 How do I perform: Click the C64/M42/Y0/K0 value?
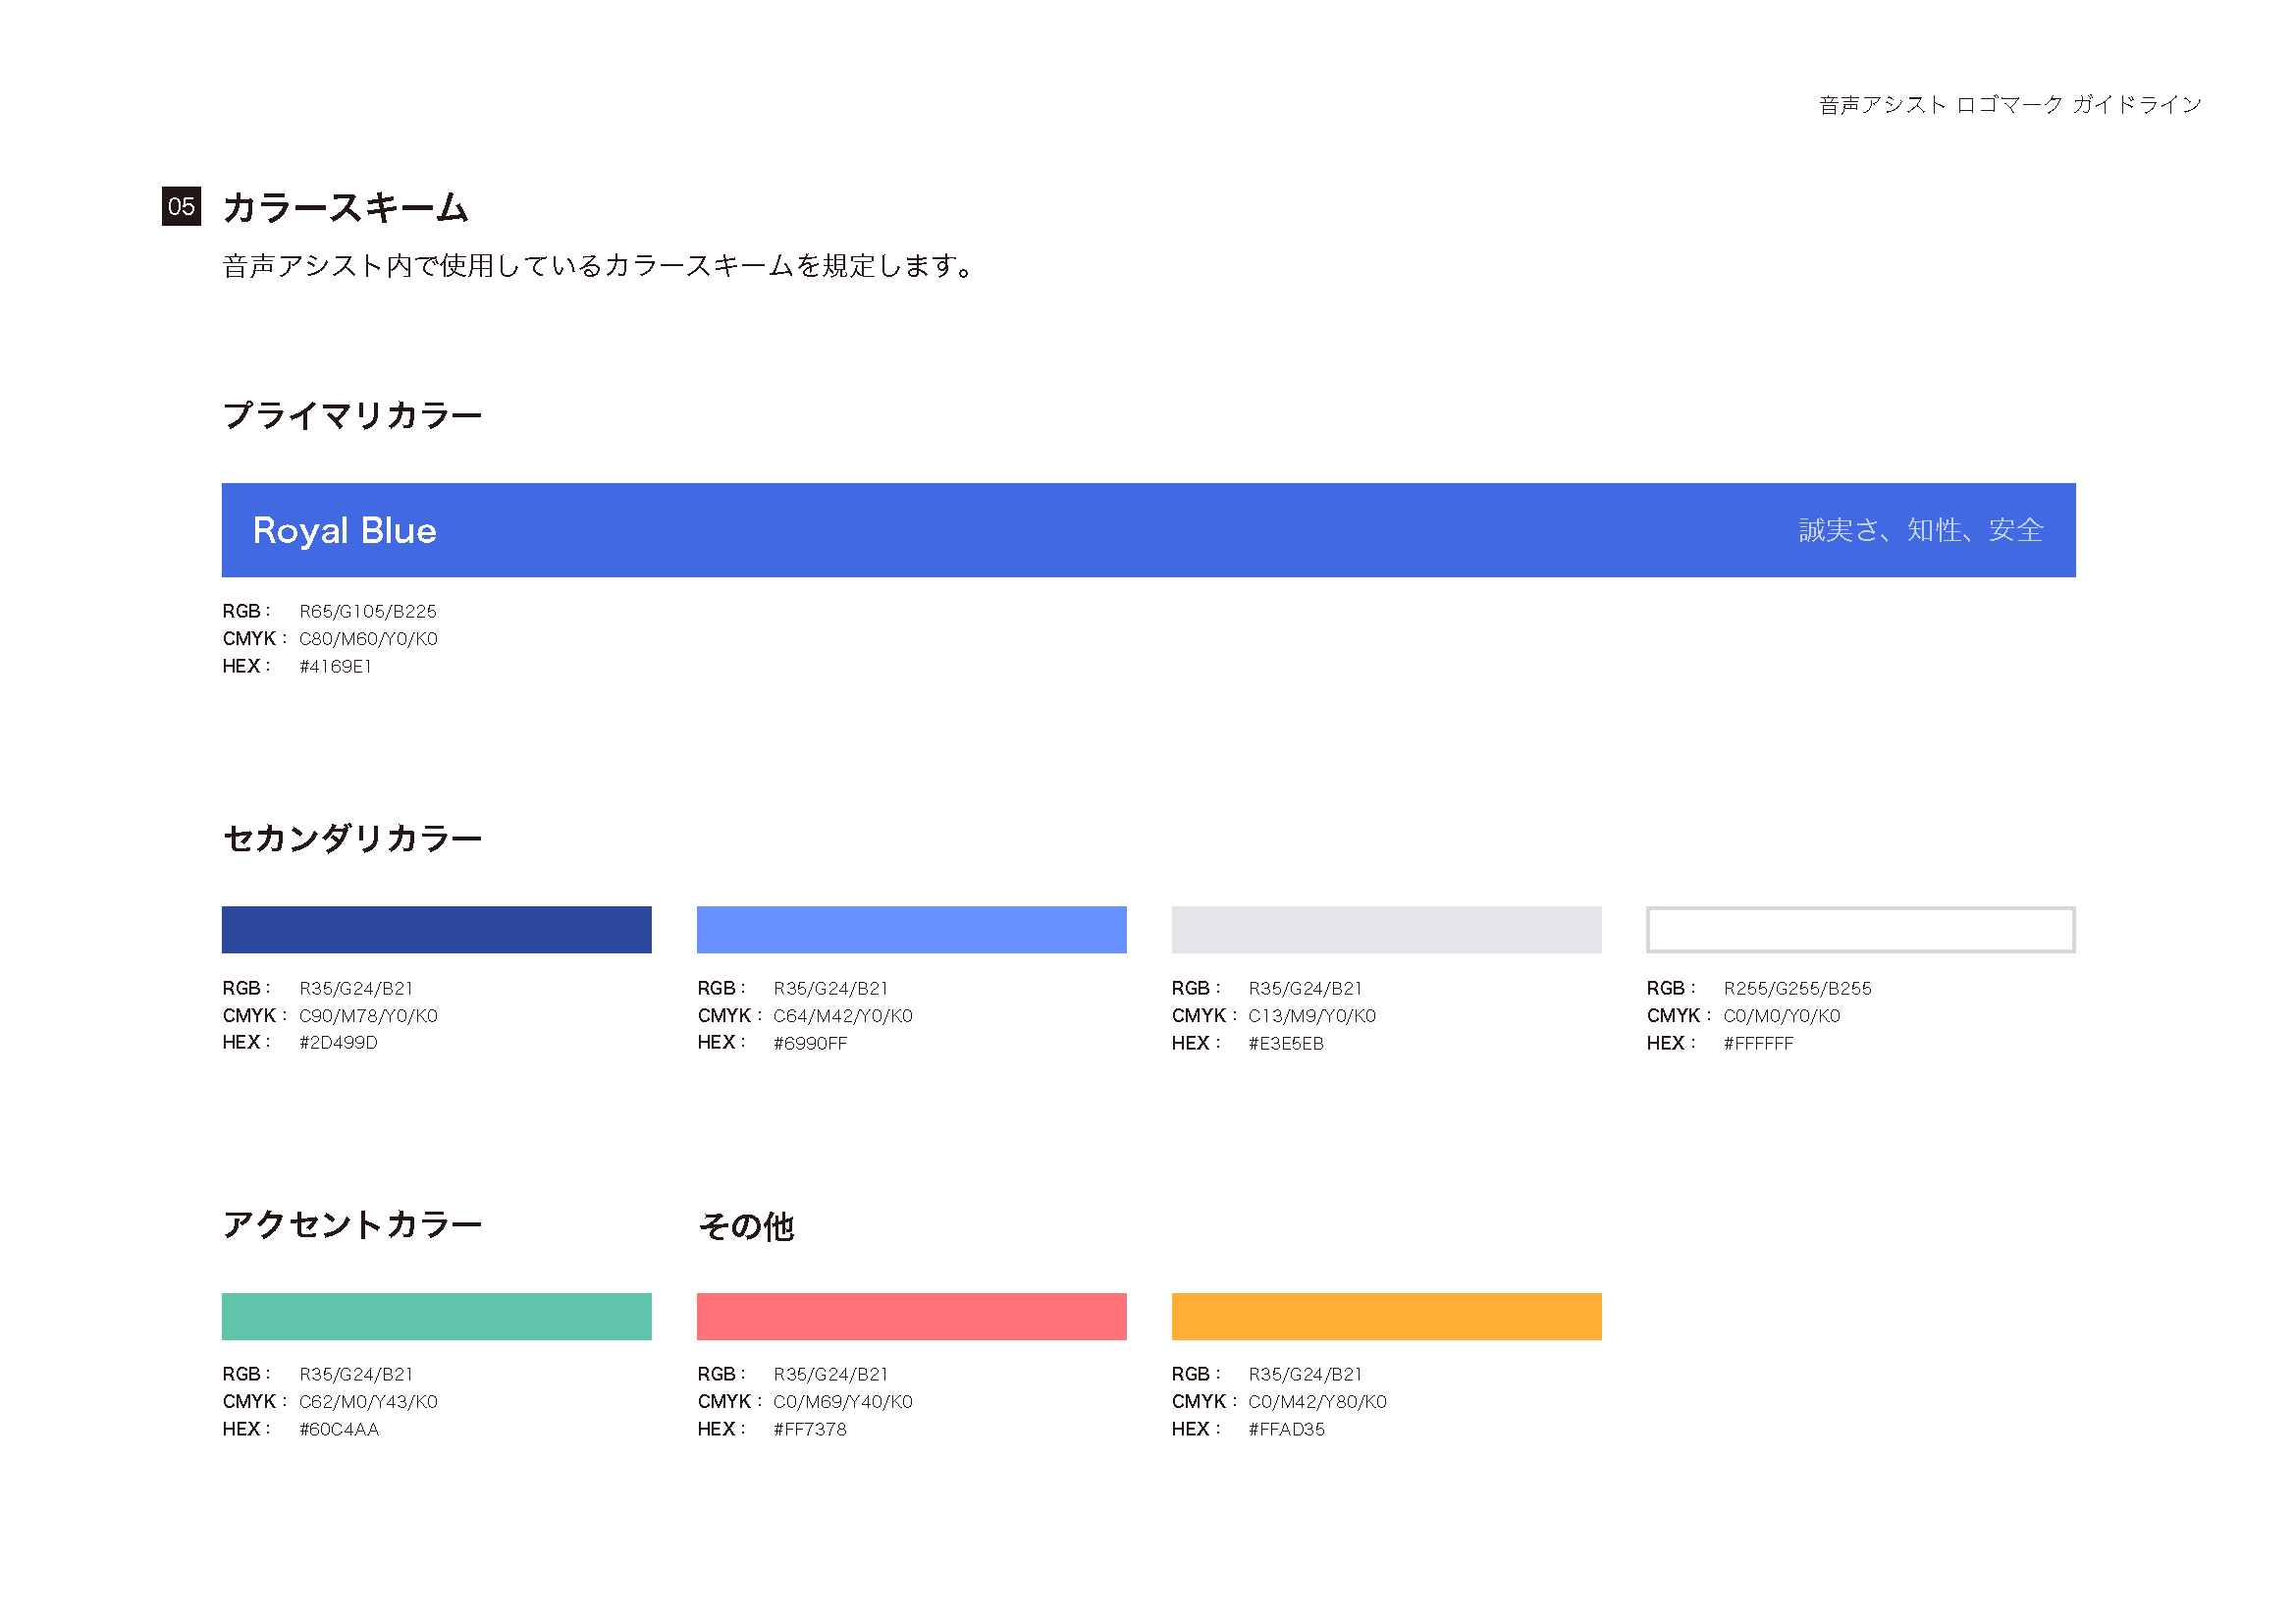pyautogui.click(x=843, y=1016)
